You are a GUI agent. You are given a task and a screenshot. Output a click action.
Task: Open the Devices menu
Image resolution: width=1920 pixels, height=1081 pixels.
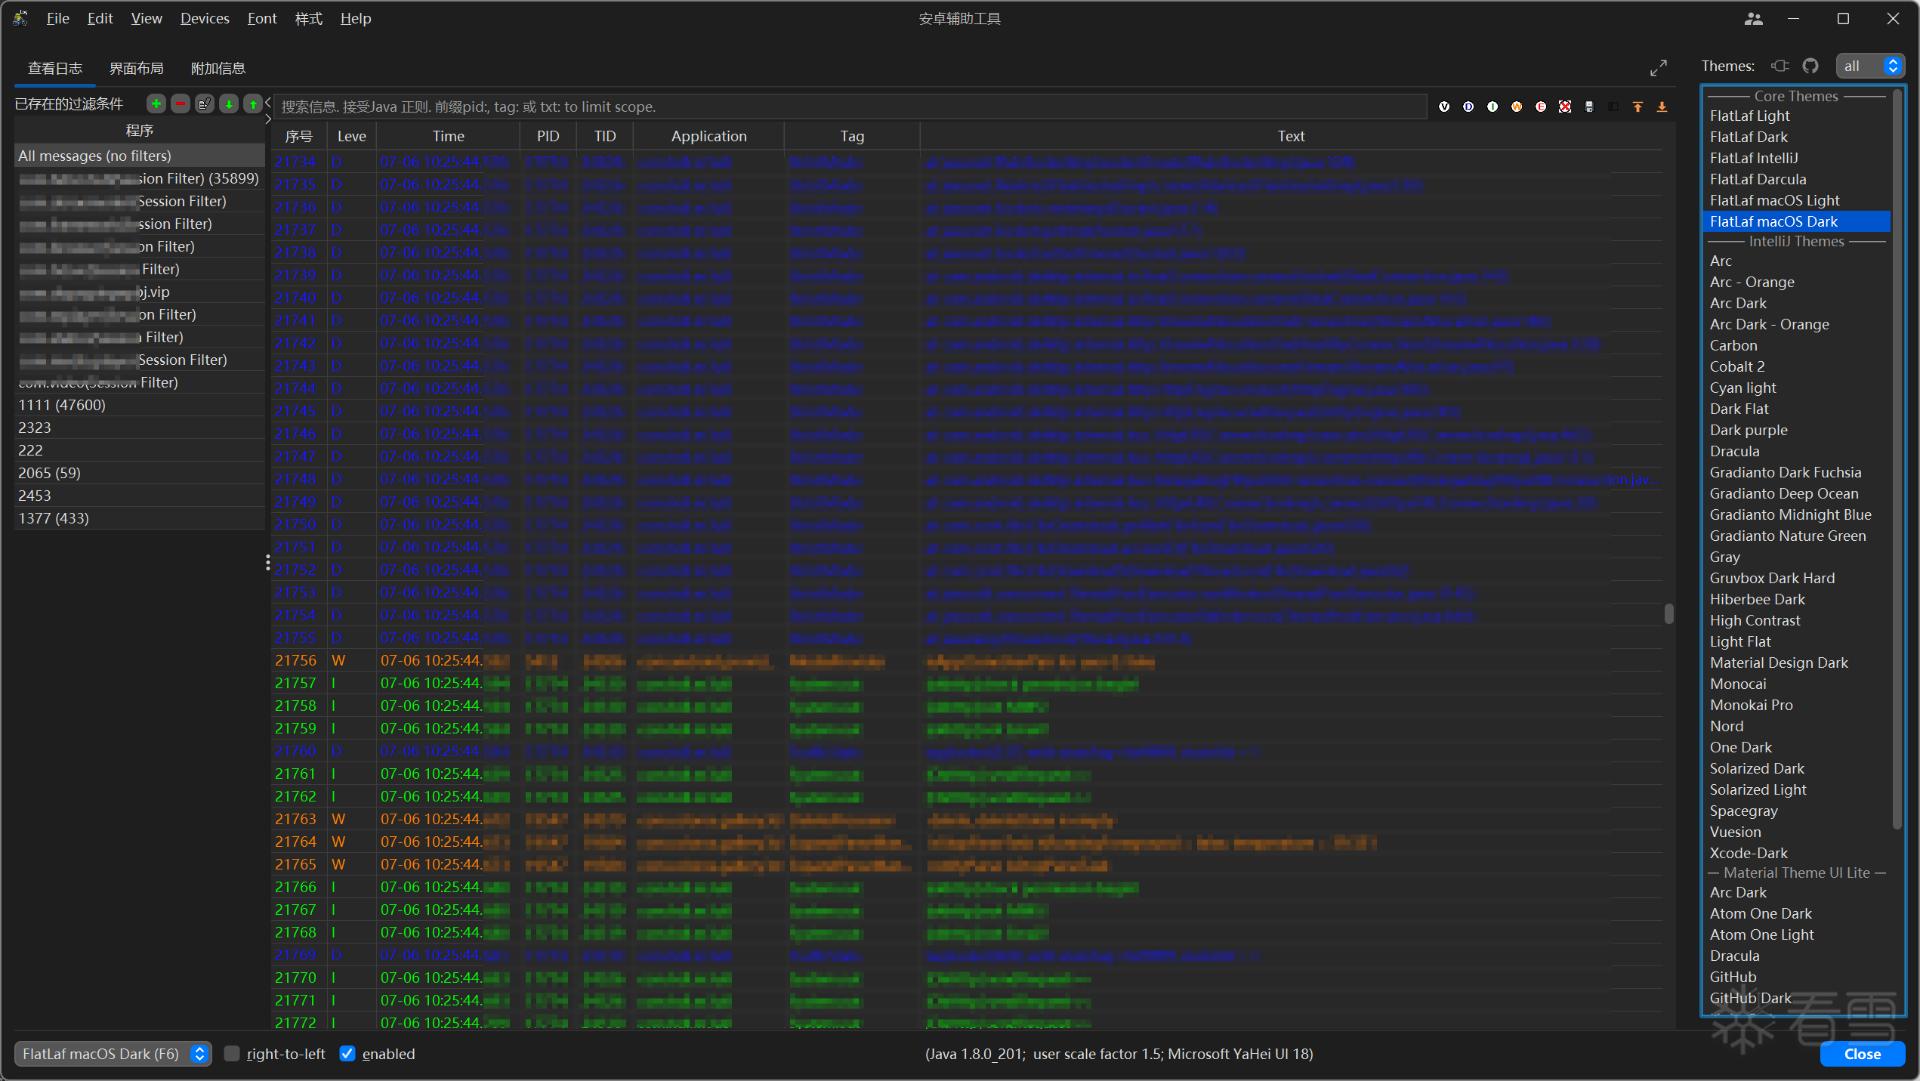204,18
